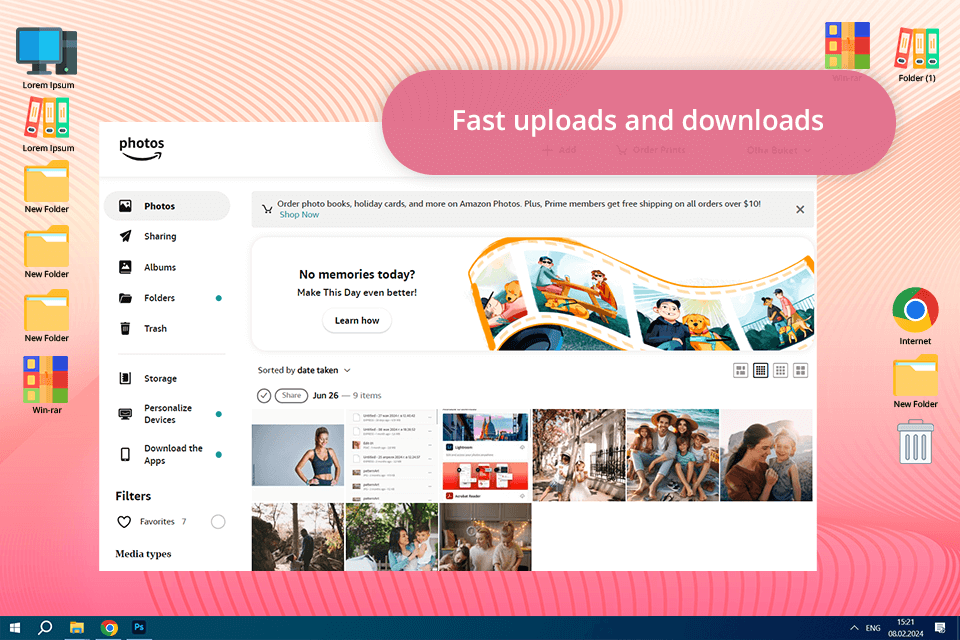The height and width of the screenshot is (640, 960).
Task: Enable the Favorites filter radio circle
Action: (x=218, y=522)
